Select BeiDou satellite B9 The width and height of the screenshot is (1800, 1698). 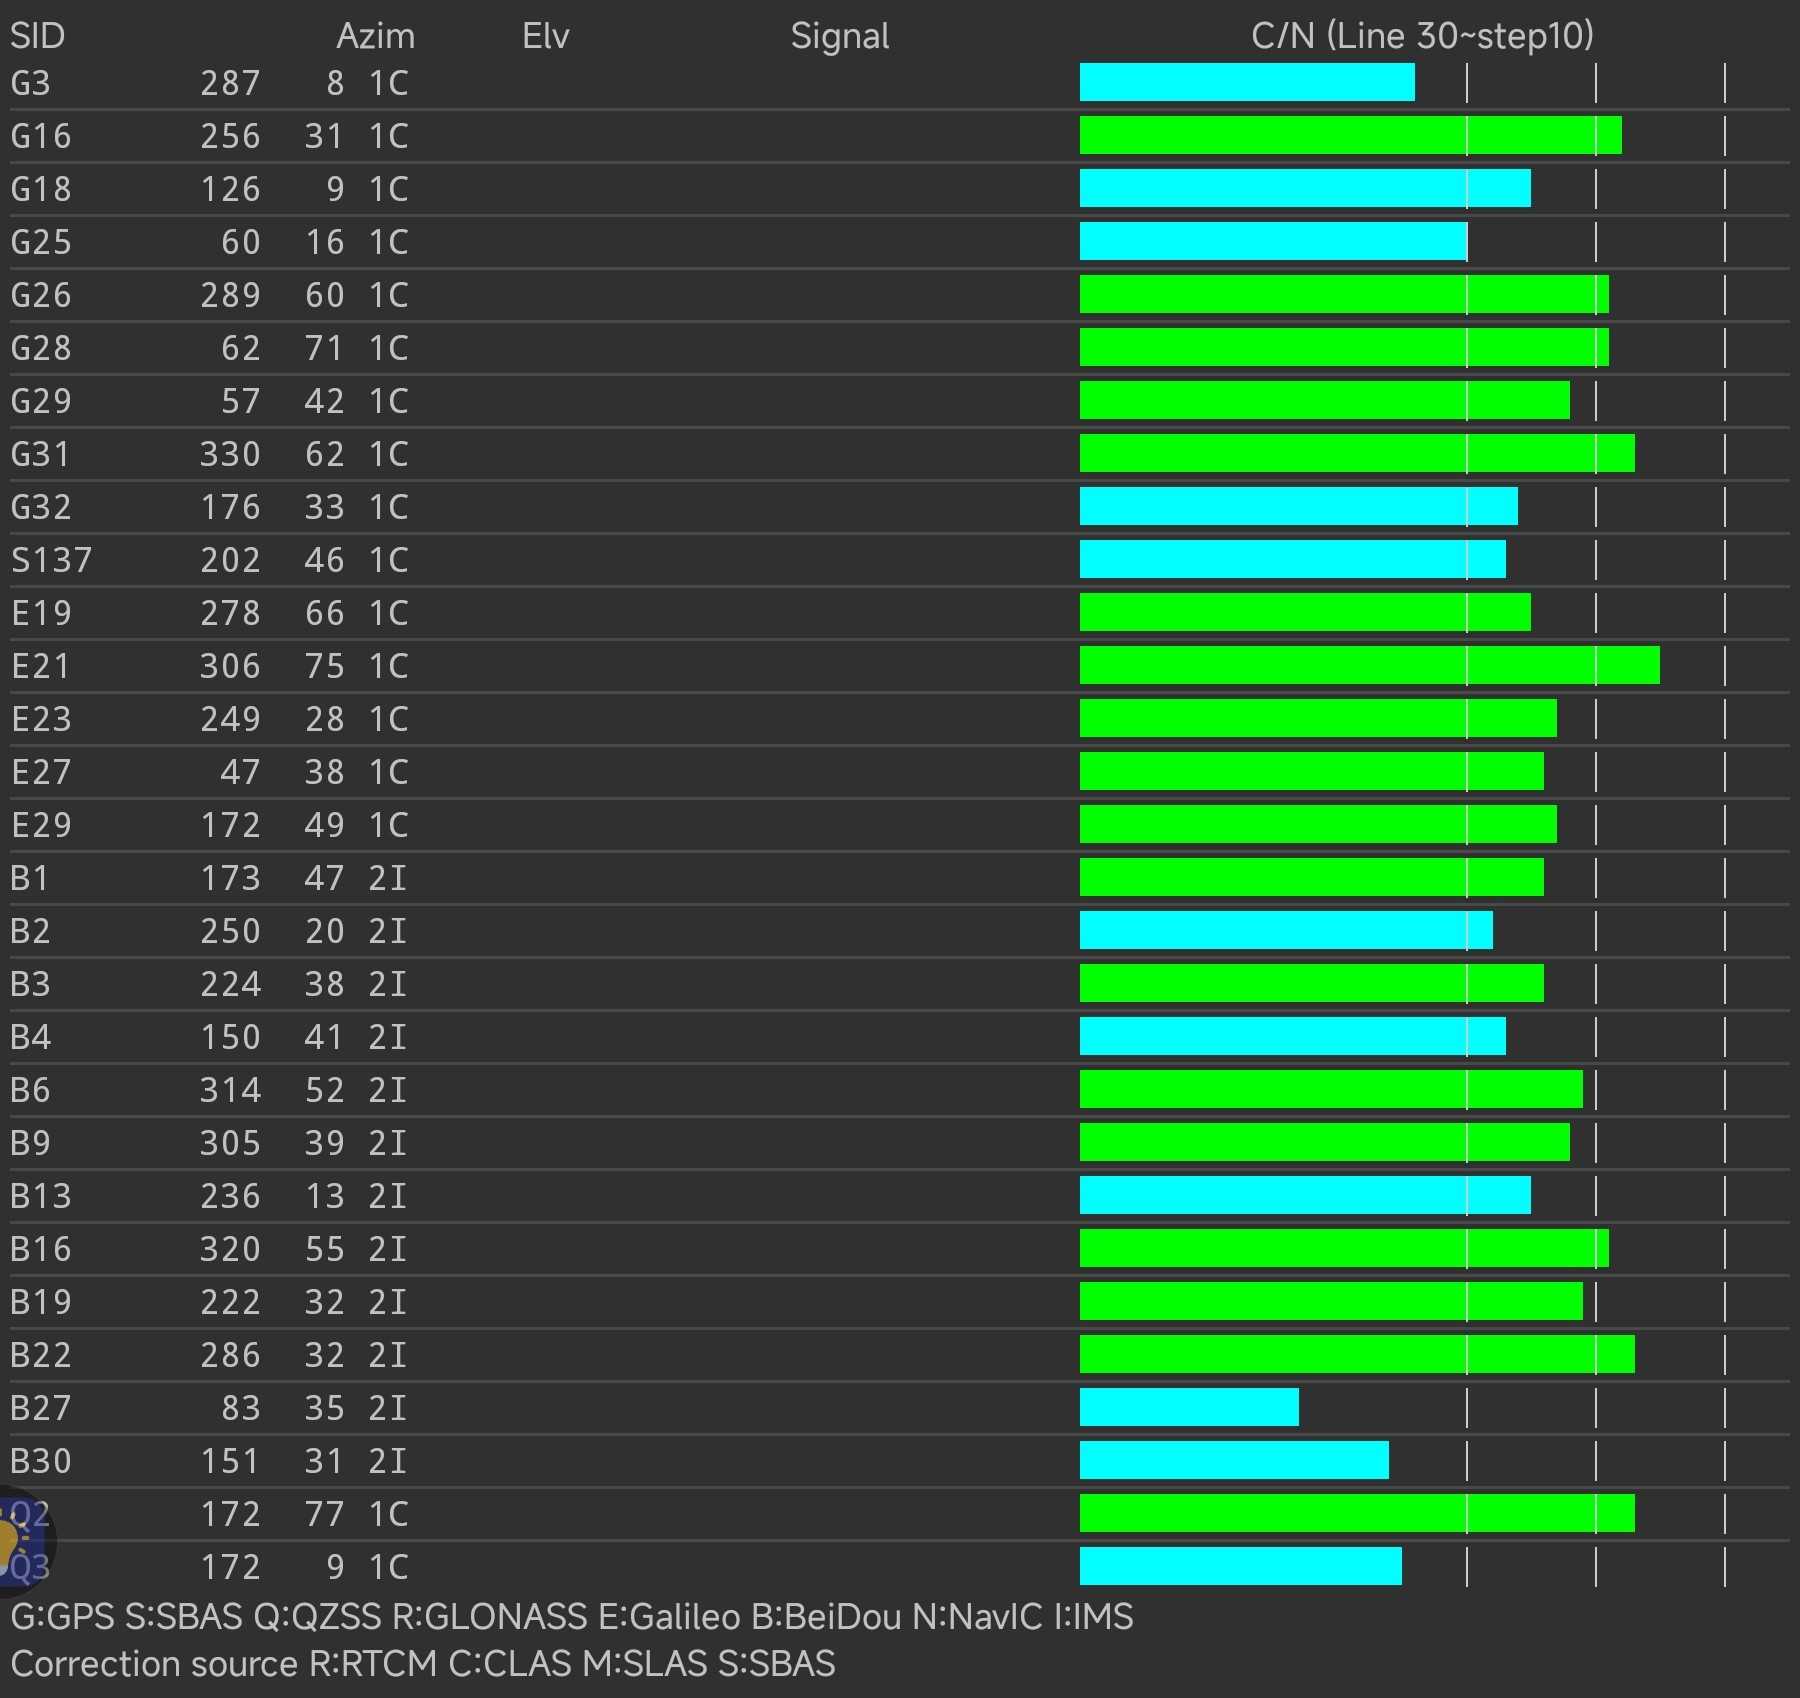(30, 1143)
